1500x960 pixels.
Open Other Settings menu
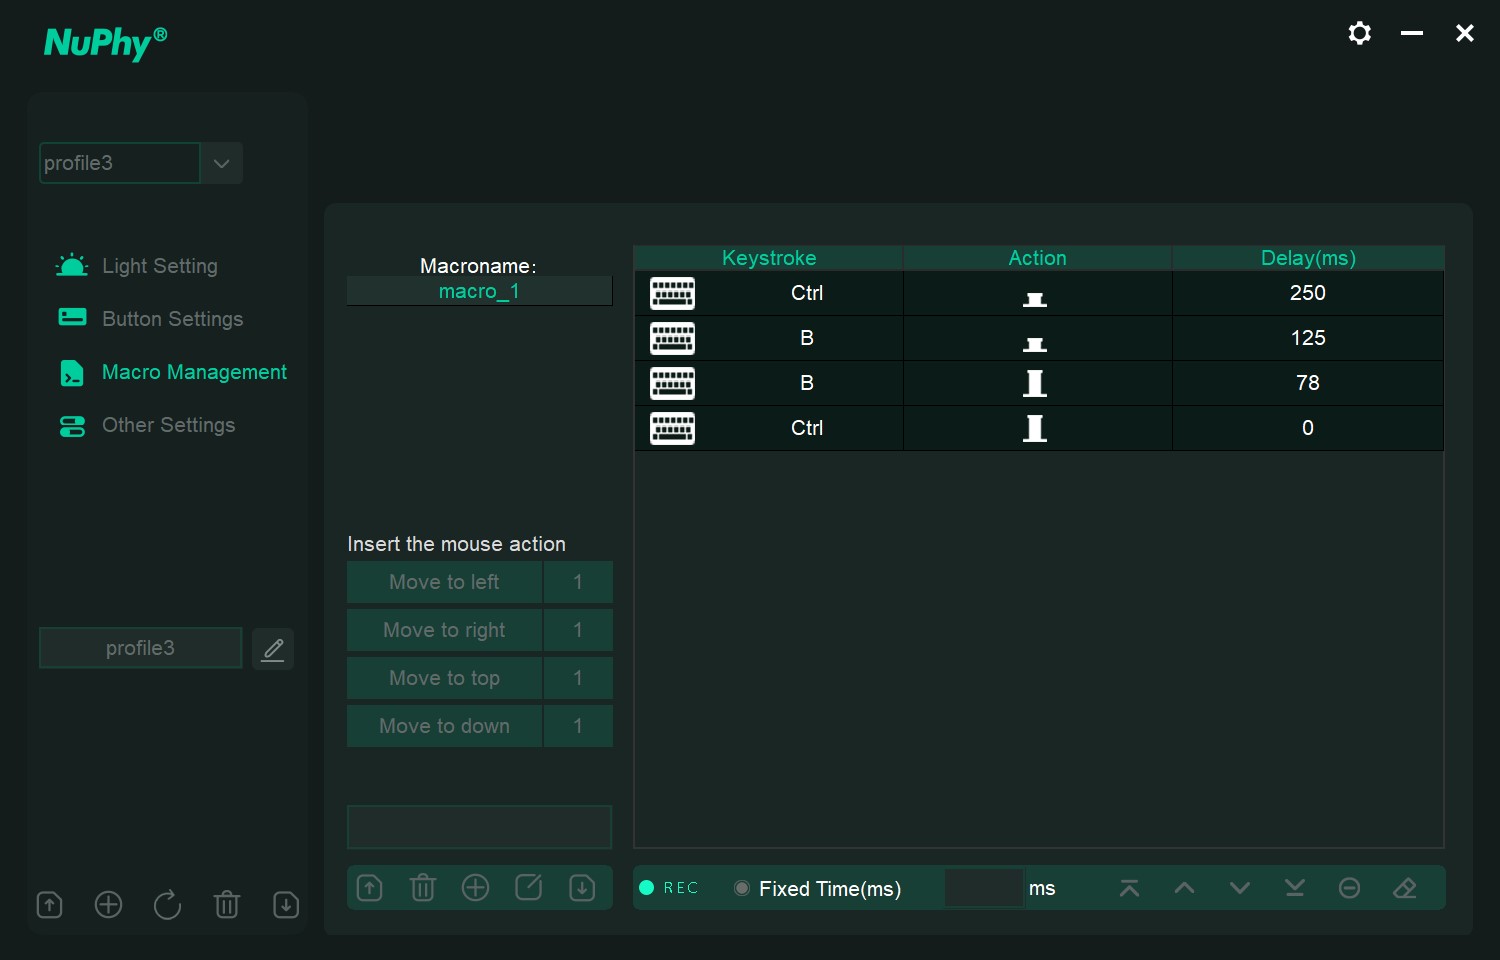coord(169,425)
